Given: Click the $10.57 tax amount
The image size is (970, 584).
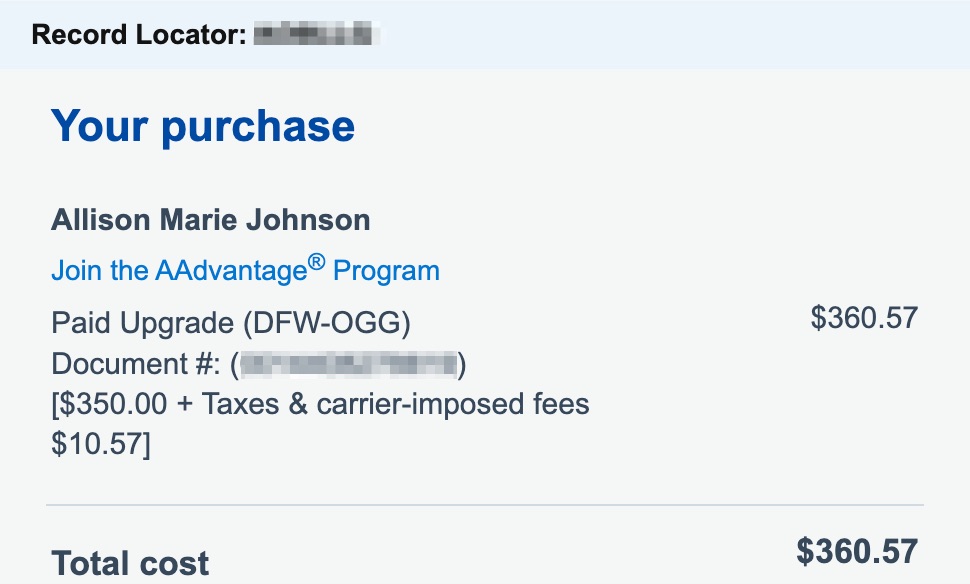Looking at the screenshot, I should (98, 444).
